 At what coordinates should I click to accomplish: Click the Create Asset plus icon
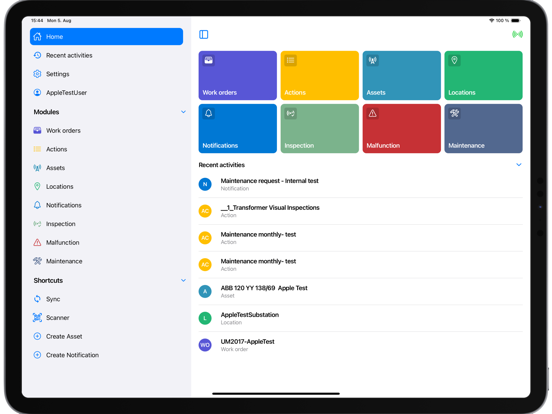[37, 337]
